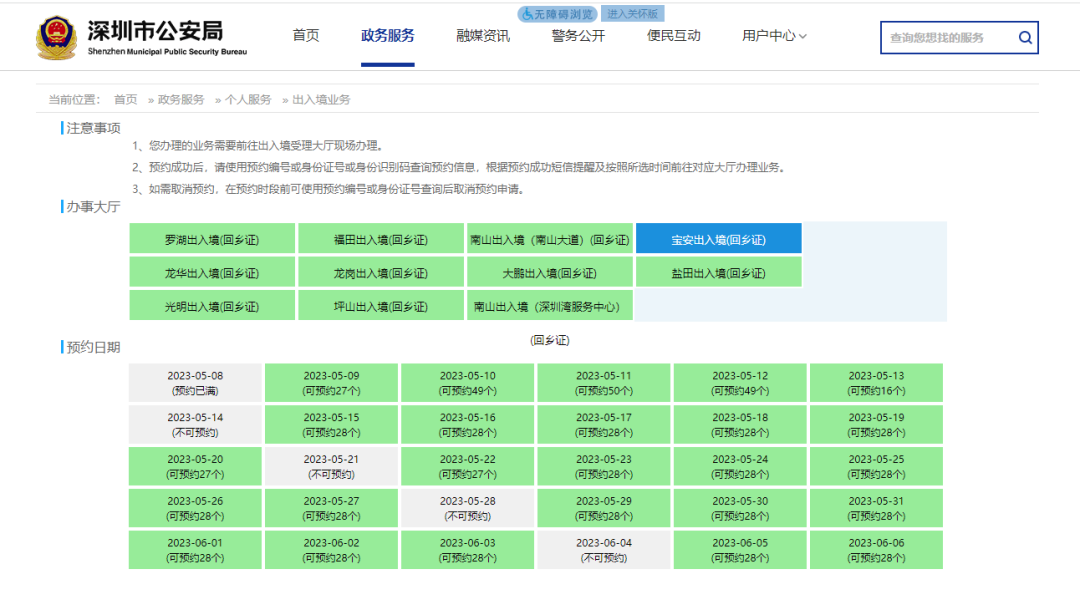Click the 政务服务 breadcrumb link

(181, 100)
